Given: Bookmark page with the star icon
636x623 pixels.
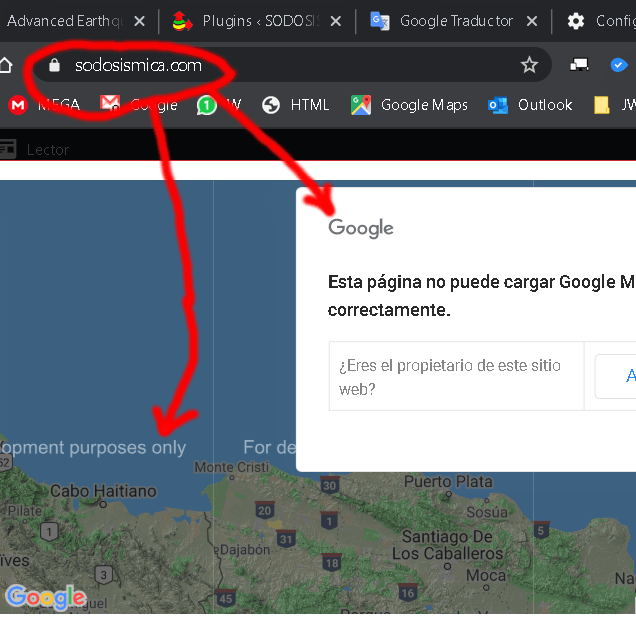Looking at the screenshot, I should pos(529,65).
